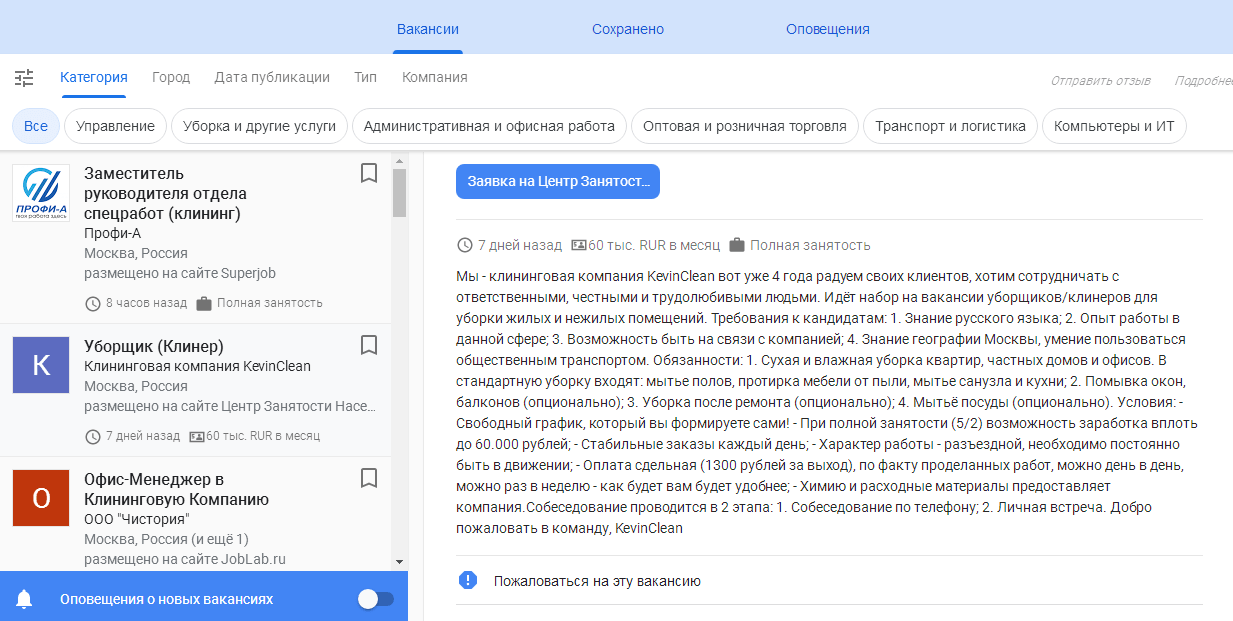Open the Дата публикации filter

click(x=272, y=77)
